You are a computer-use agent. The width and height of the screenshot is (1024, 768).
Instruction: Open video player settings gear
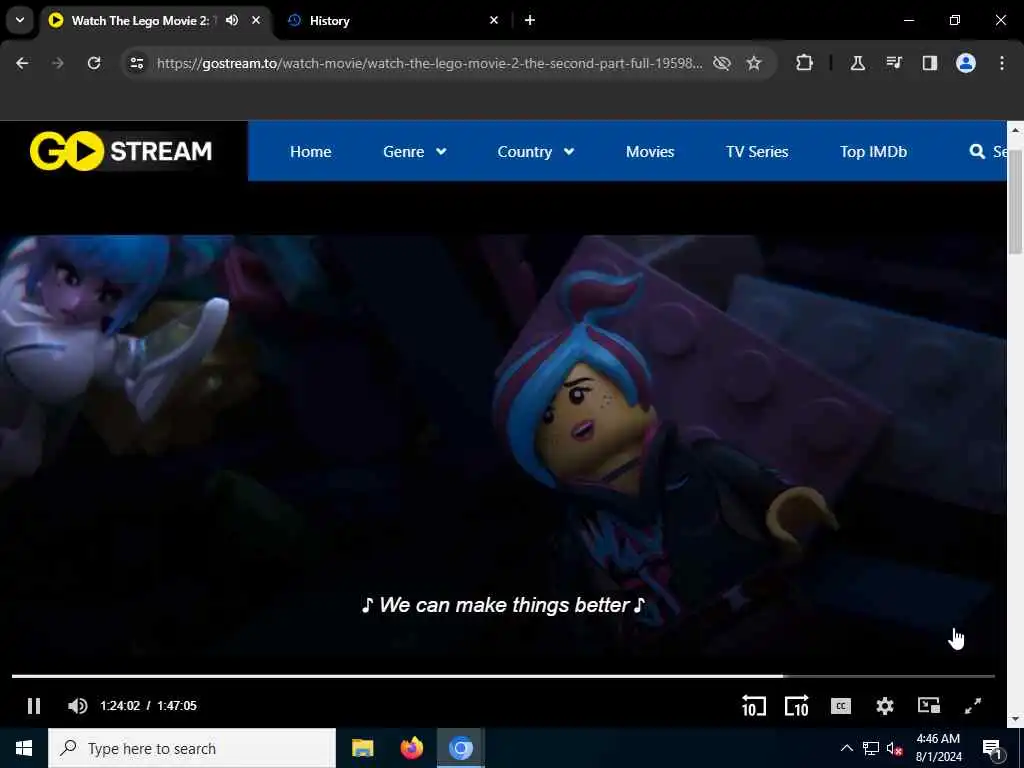pos(885,706)
